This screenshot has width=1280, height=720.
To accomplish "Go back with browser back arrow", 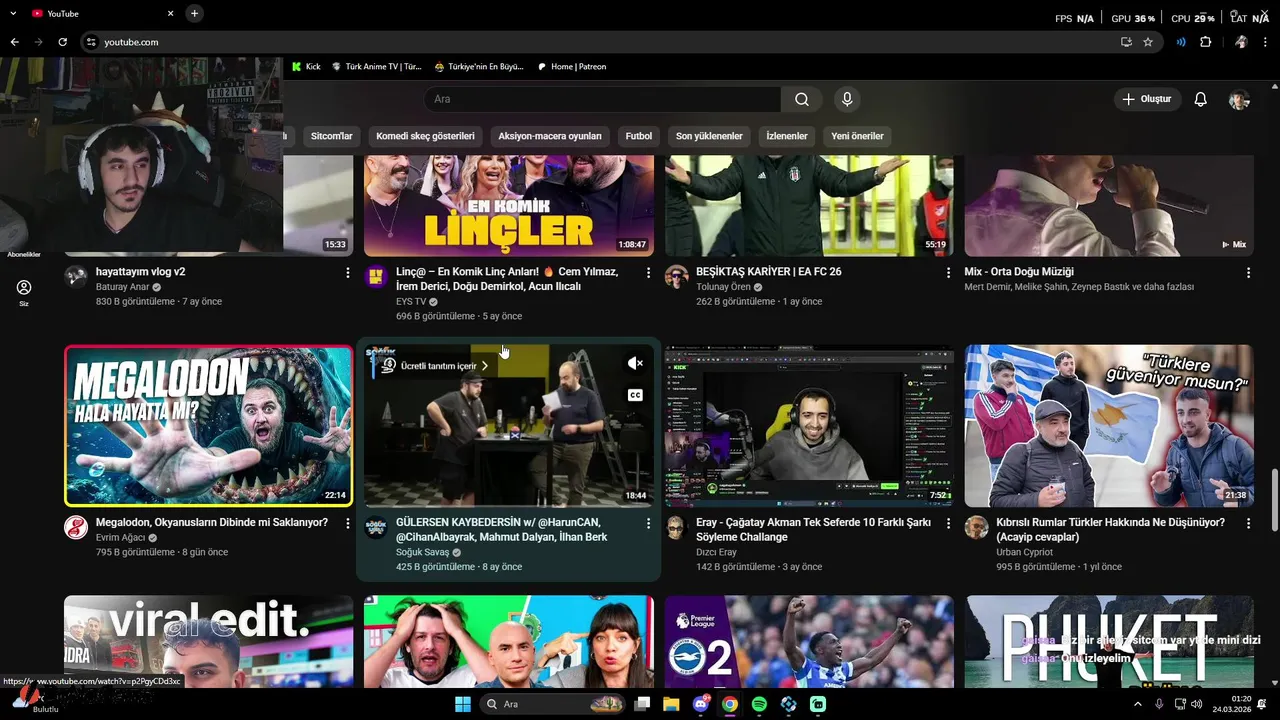I will (x=15, y=42).
